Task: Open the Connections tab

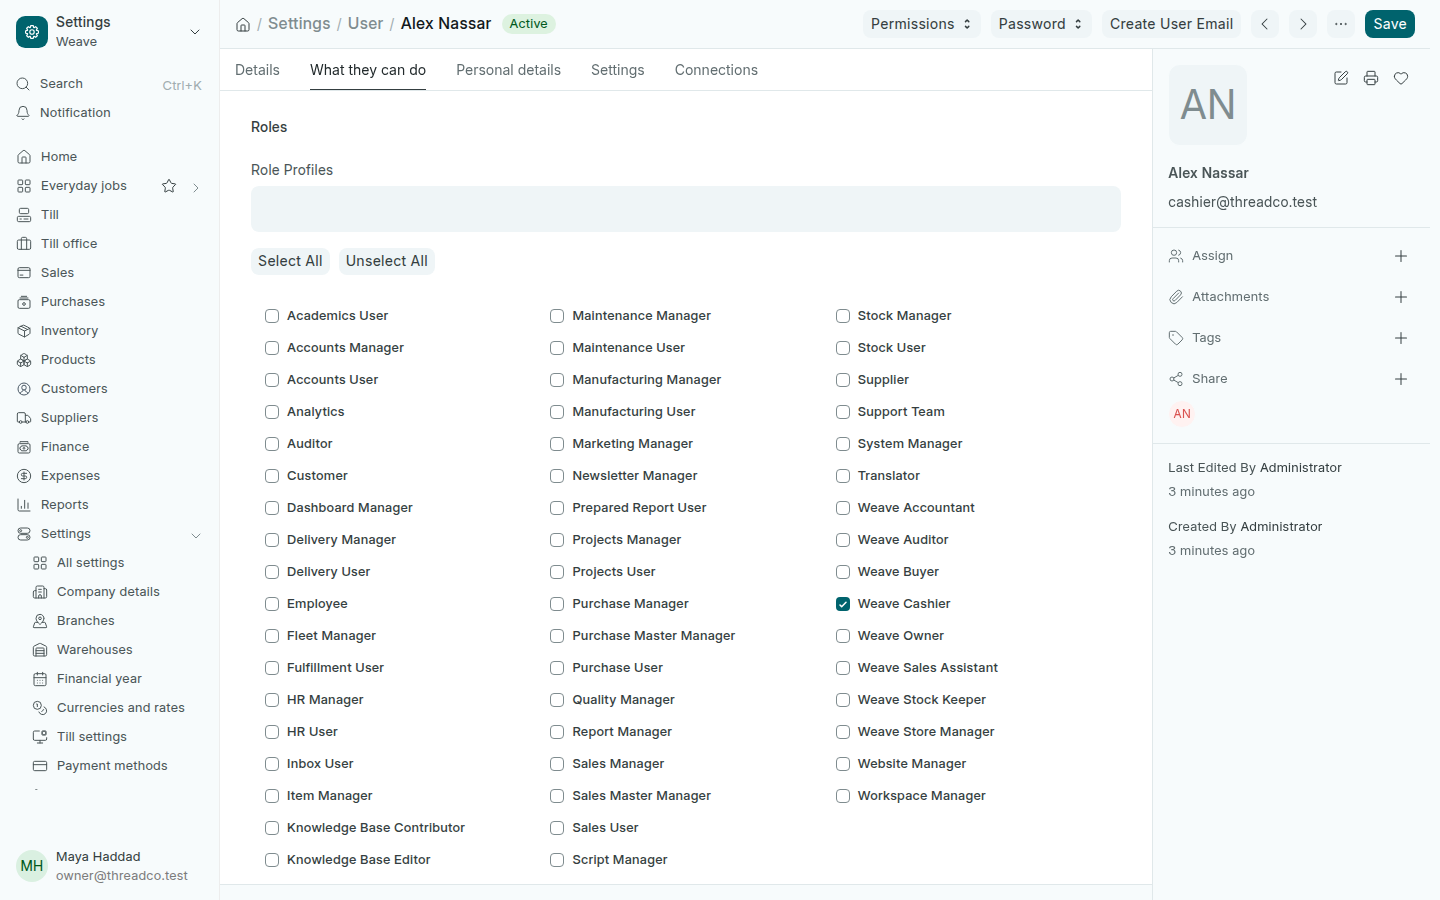Action: (716, 70)
